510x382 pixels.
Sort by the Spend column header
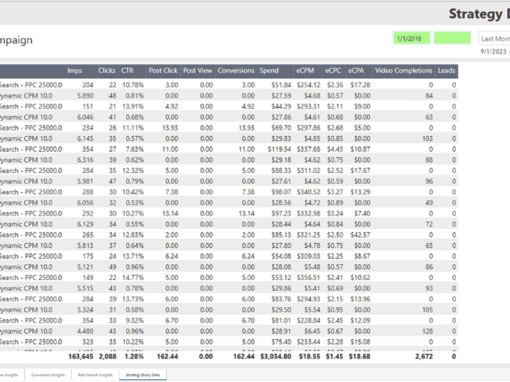tap(269, 71)
